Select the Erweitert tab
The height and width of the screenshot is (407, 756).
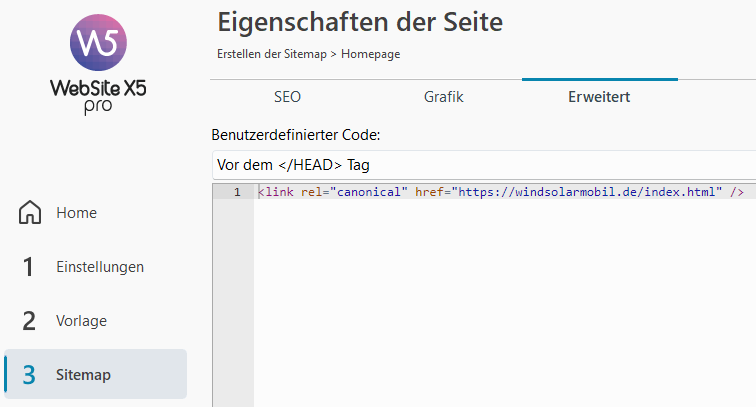(599, 96)
